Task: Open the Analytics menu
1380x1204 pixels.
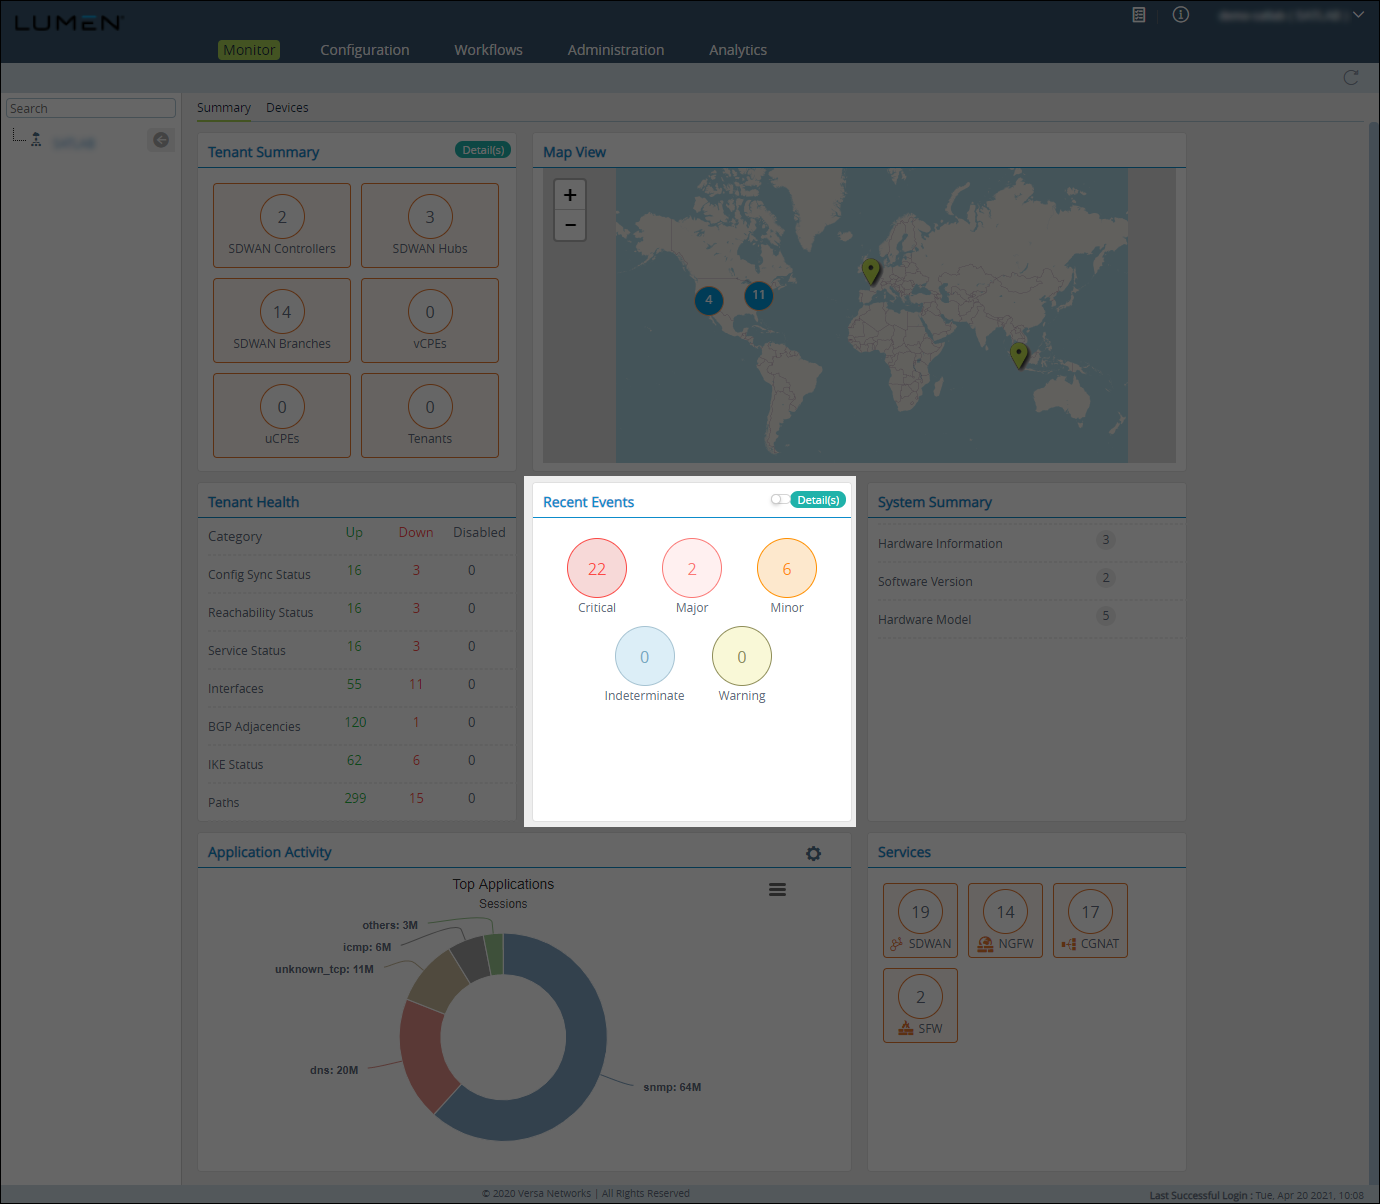Action: [737, 50]
